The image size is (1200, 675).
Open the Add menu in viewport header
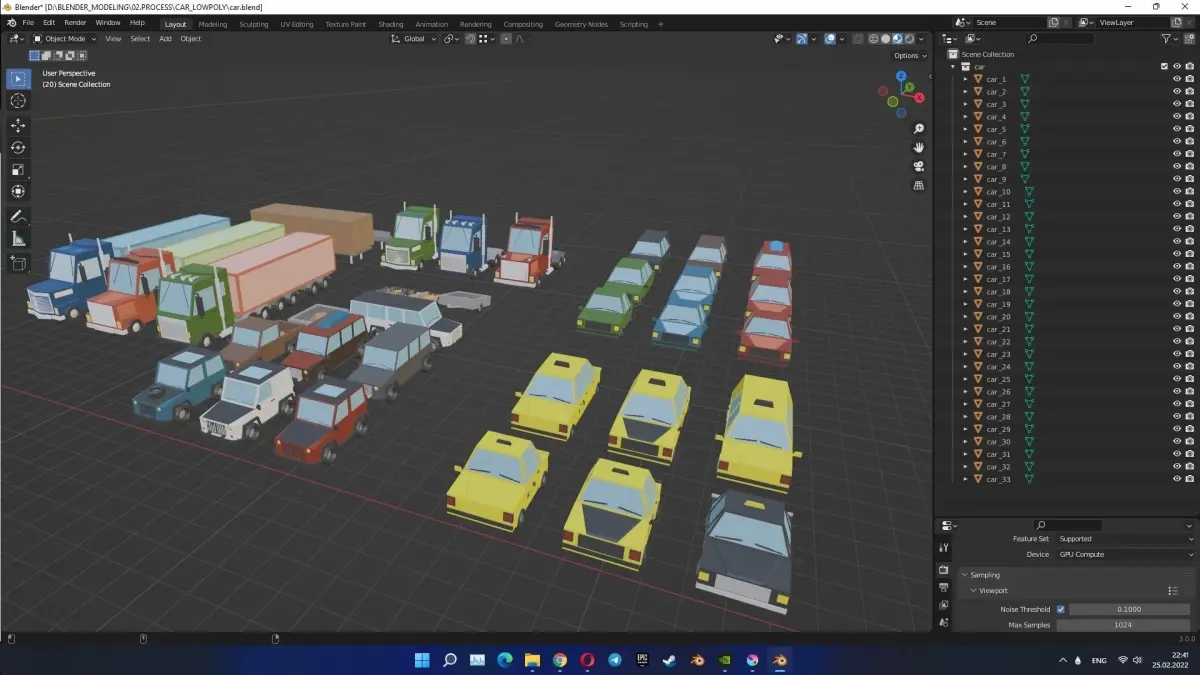pyautogui.click(x=165, y=39)
